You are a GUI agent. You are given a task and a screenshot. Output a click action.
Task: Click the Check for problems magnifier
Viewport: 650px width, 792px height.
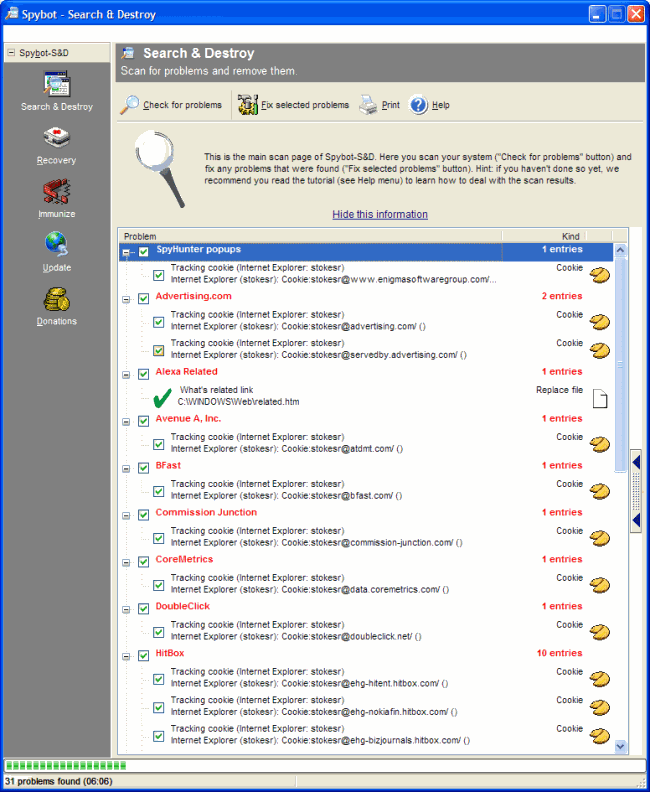coord(131,105)
